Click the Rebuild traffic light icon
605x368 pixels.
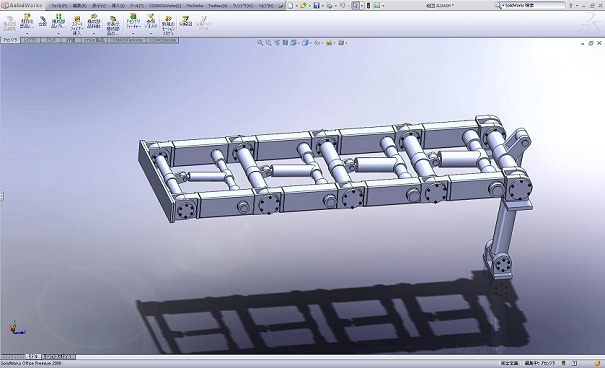pyautogui.click(x=368, y=5)
